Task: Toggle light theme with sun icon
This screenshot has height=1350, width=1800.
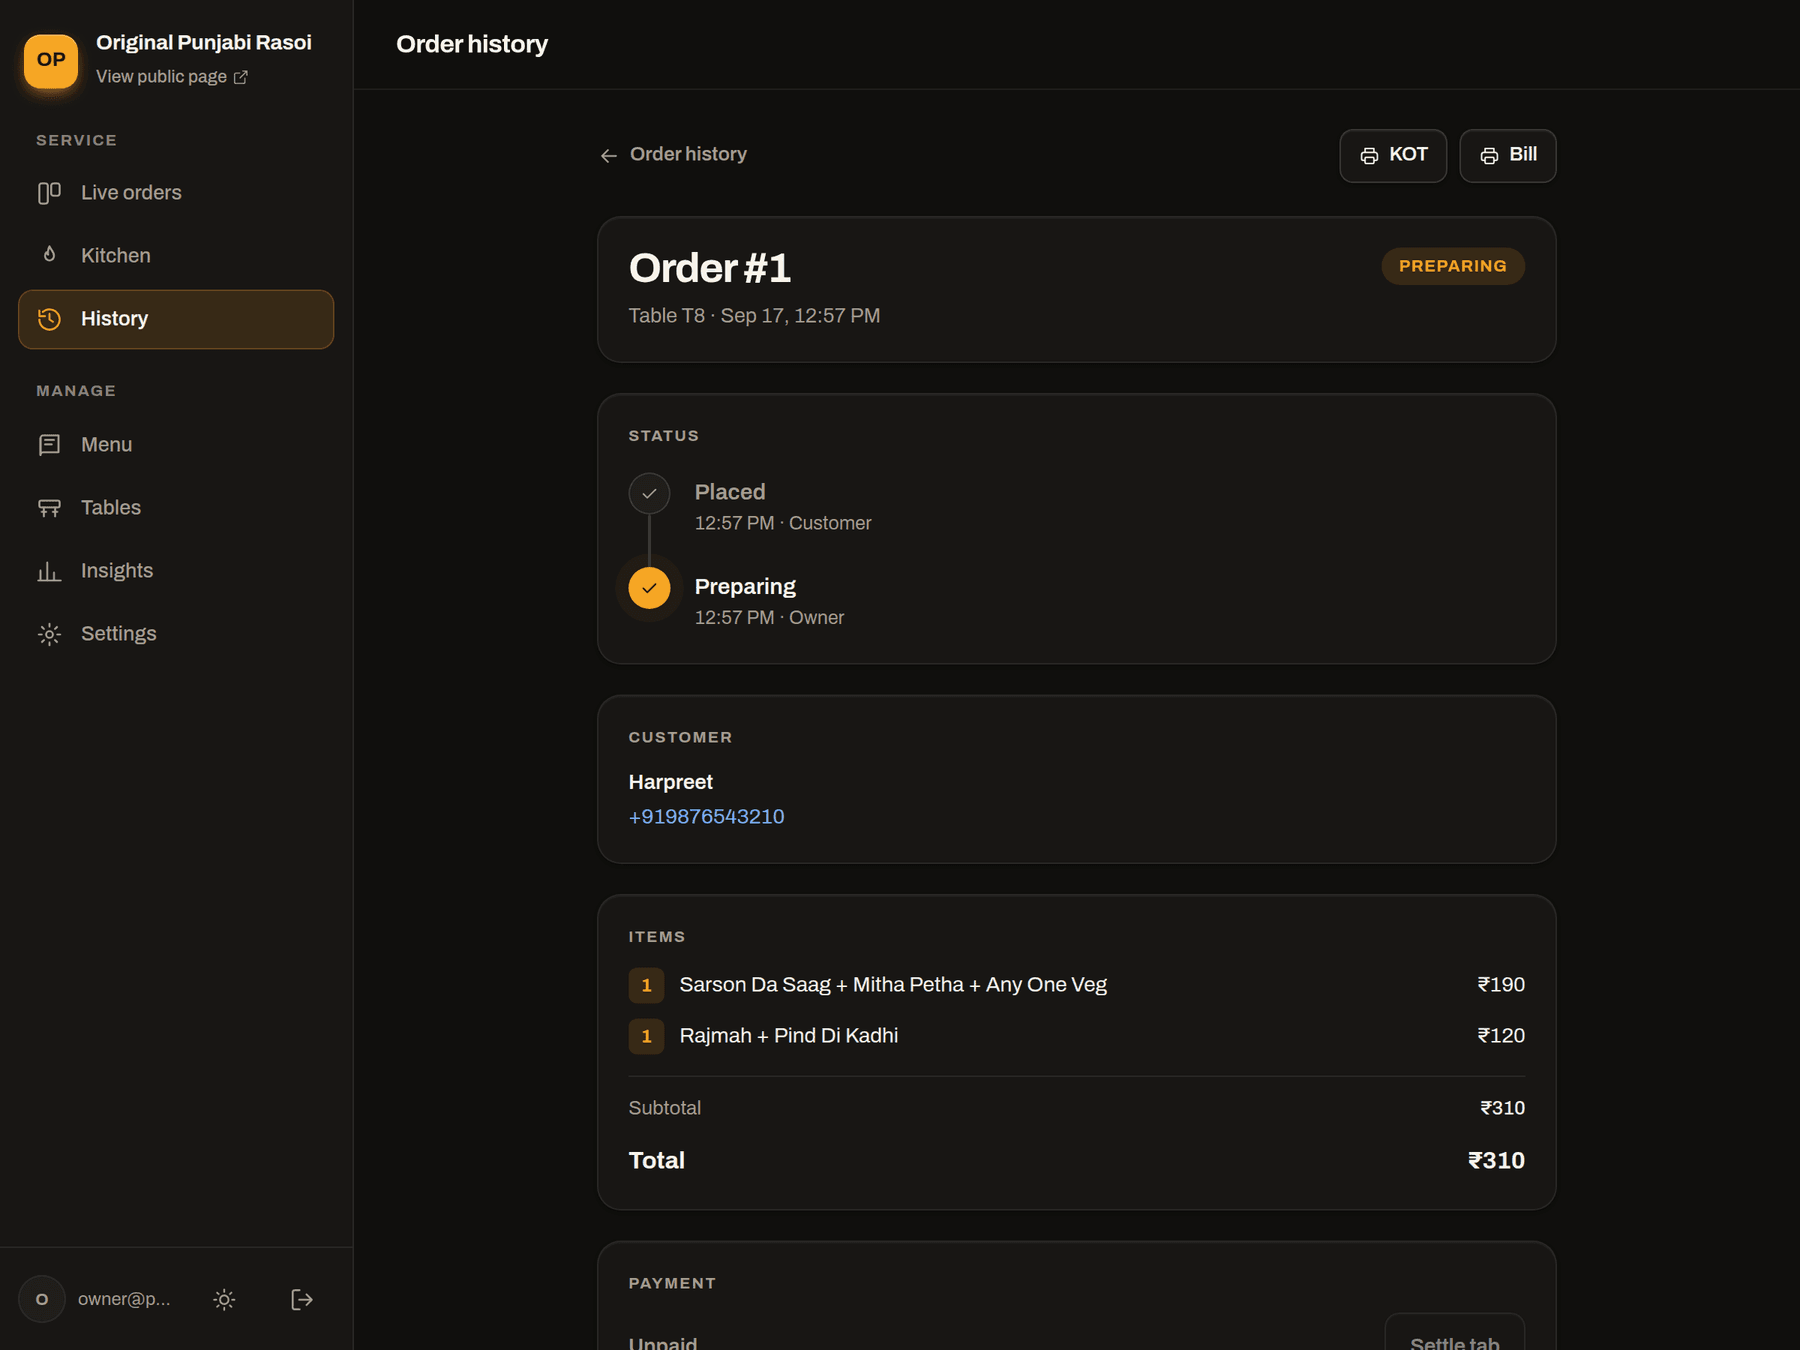Action: point(224,1299)
